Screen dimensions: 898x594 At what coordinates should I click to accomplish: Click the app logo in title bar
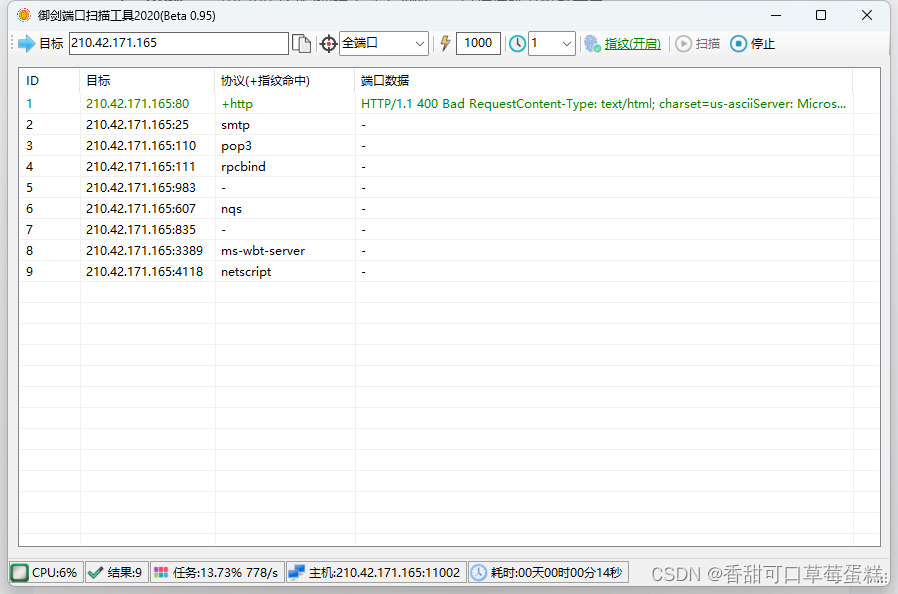point(24,15)
